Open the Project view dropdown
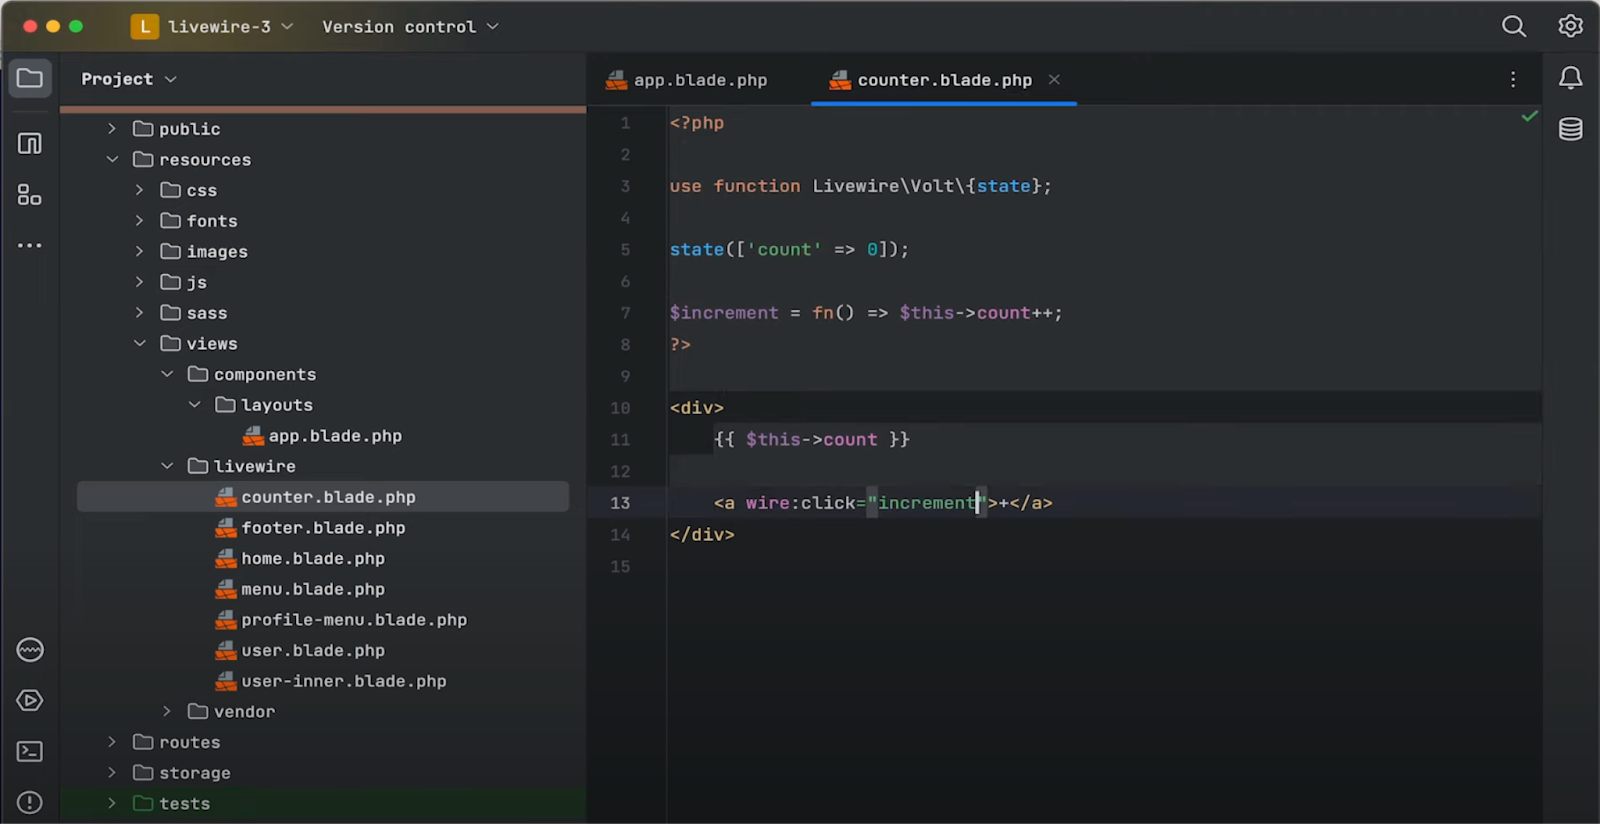 coord(129,79)
